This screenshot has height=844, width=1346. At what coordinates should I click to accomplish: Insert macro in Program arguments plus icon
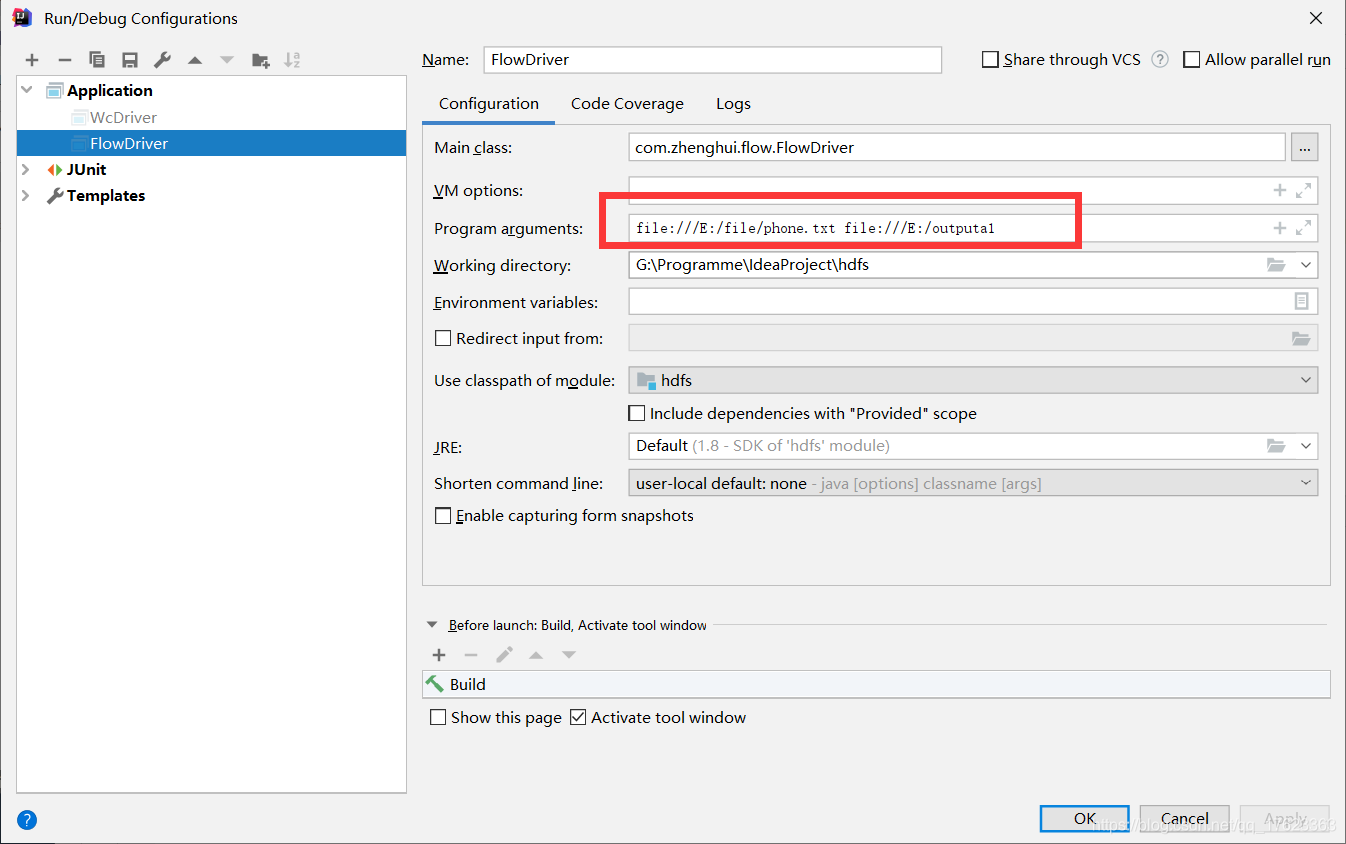click(1279, 228)
